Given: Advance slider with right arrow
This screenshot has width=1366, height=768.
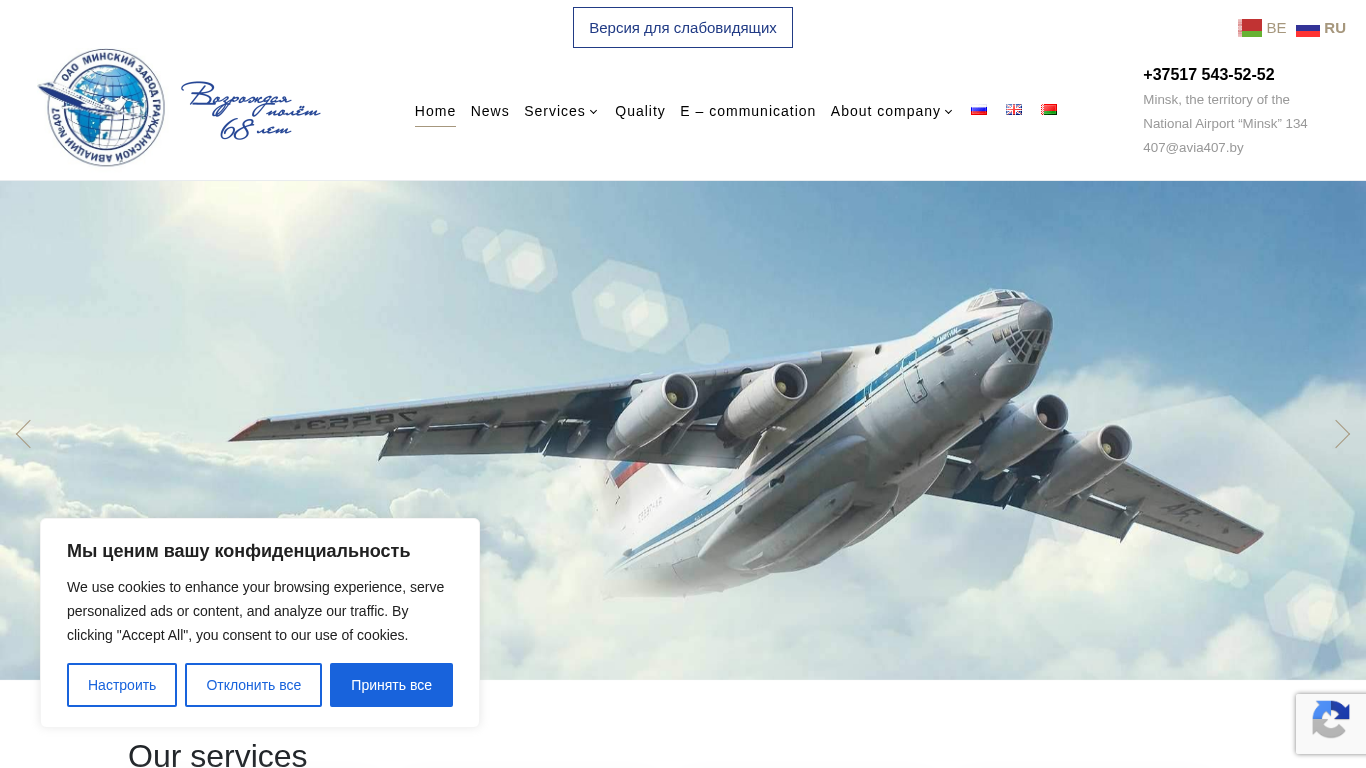Looking at the screenshot, I should [x=1342, y=434].
